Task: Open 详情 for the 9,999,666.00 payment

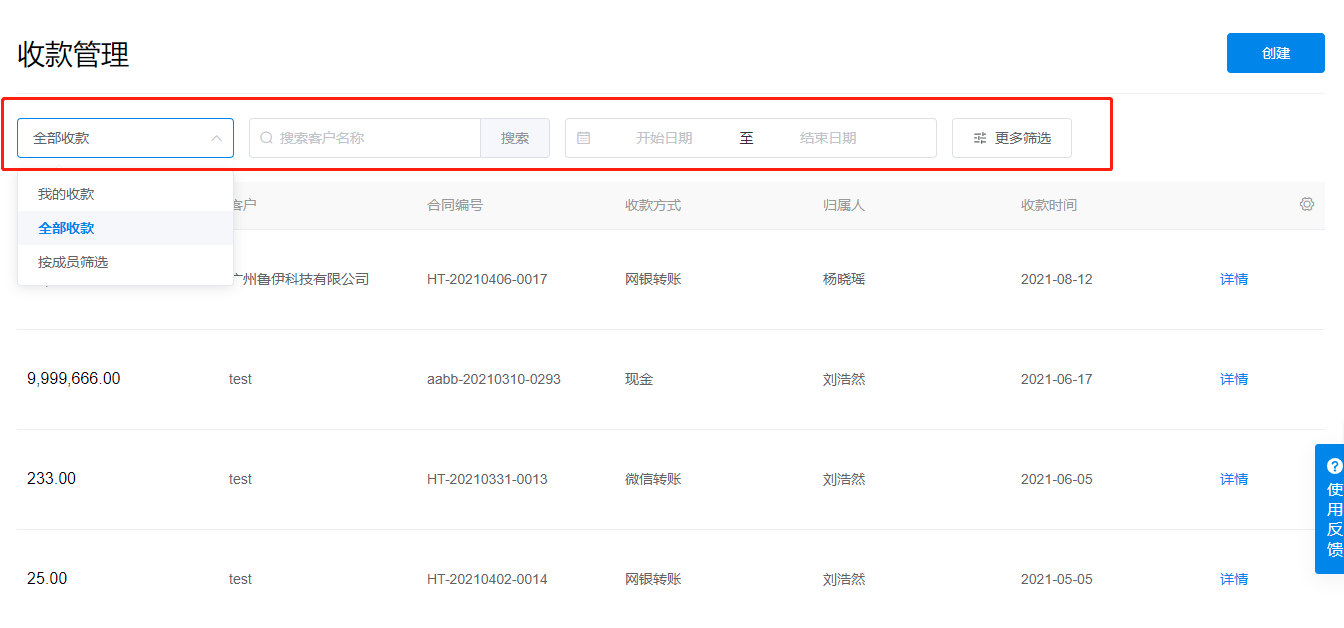Action: (x=1234, y=379)
